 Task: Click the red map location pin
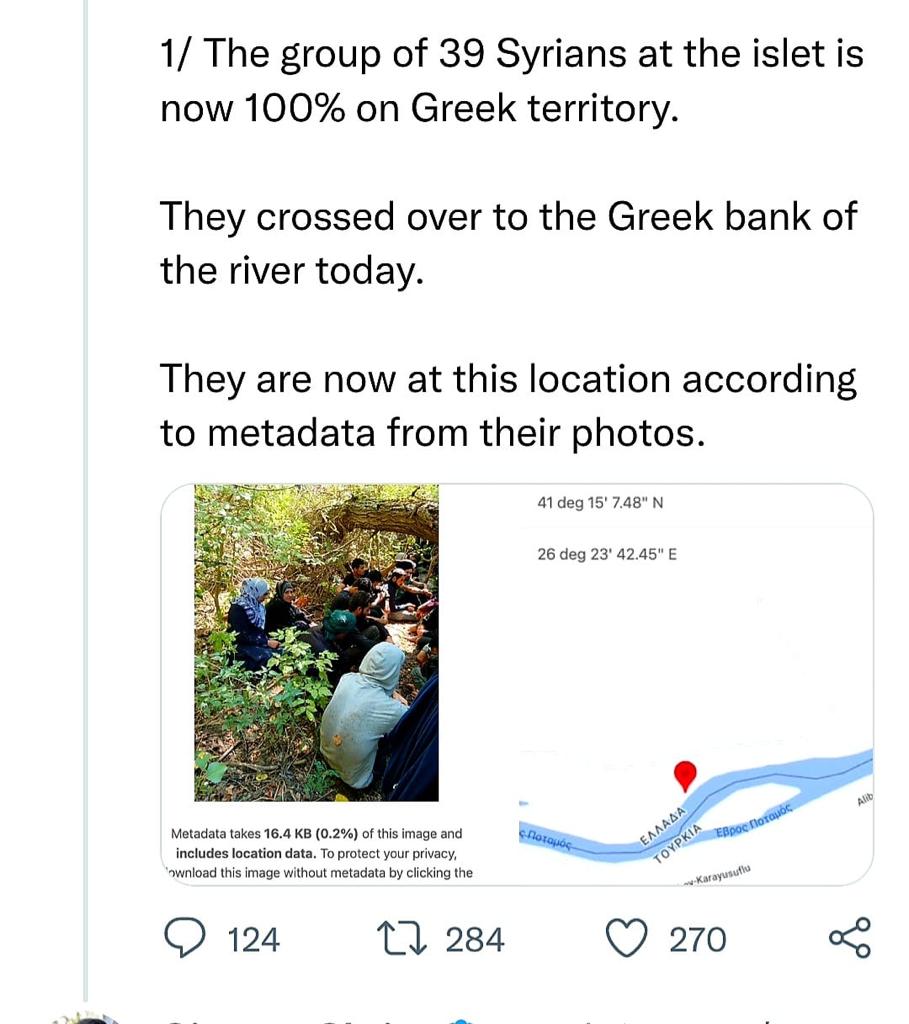pyautogui.click(x=685, y=775)
